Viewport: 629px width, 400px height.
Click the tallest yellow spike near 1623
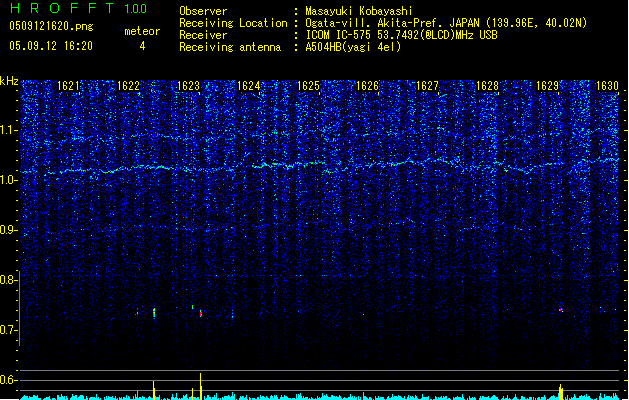coord(201,384)
